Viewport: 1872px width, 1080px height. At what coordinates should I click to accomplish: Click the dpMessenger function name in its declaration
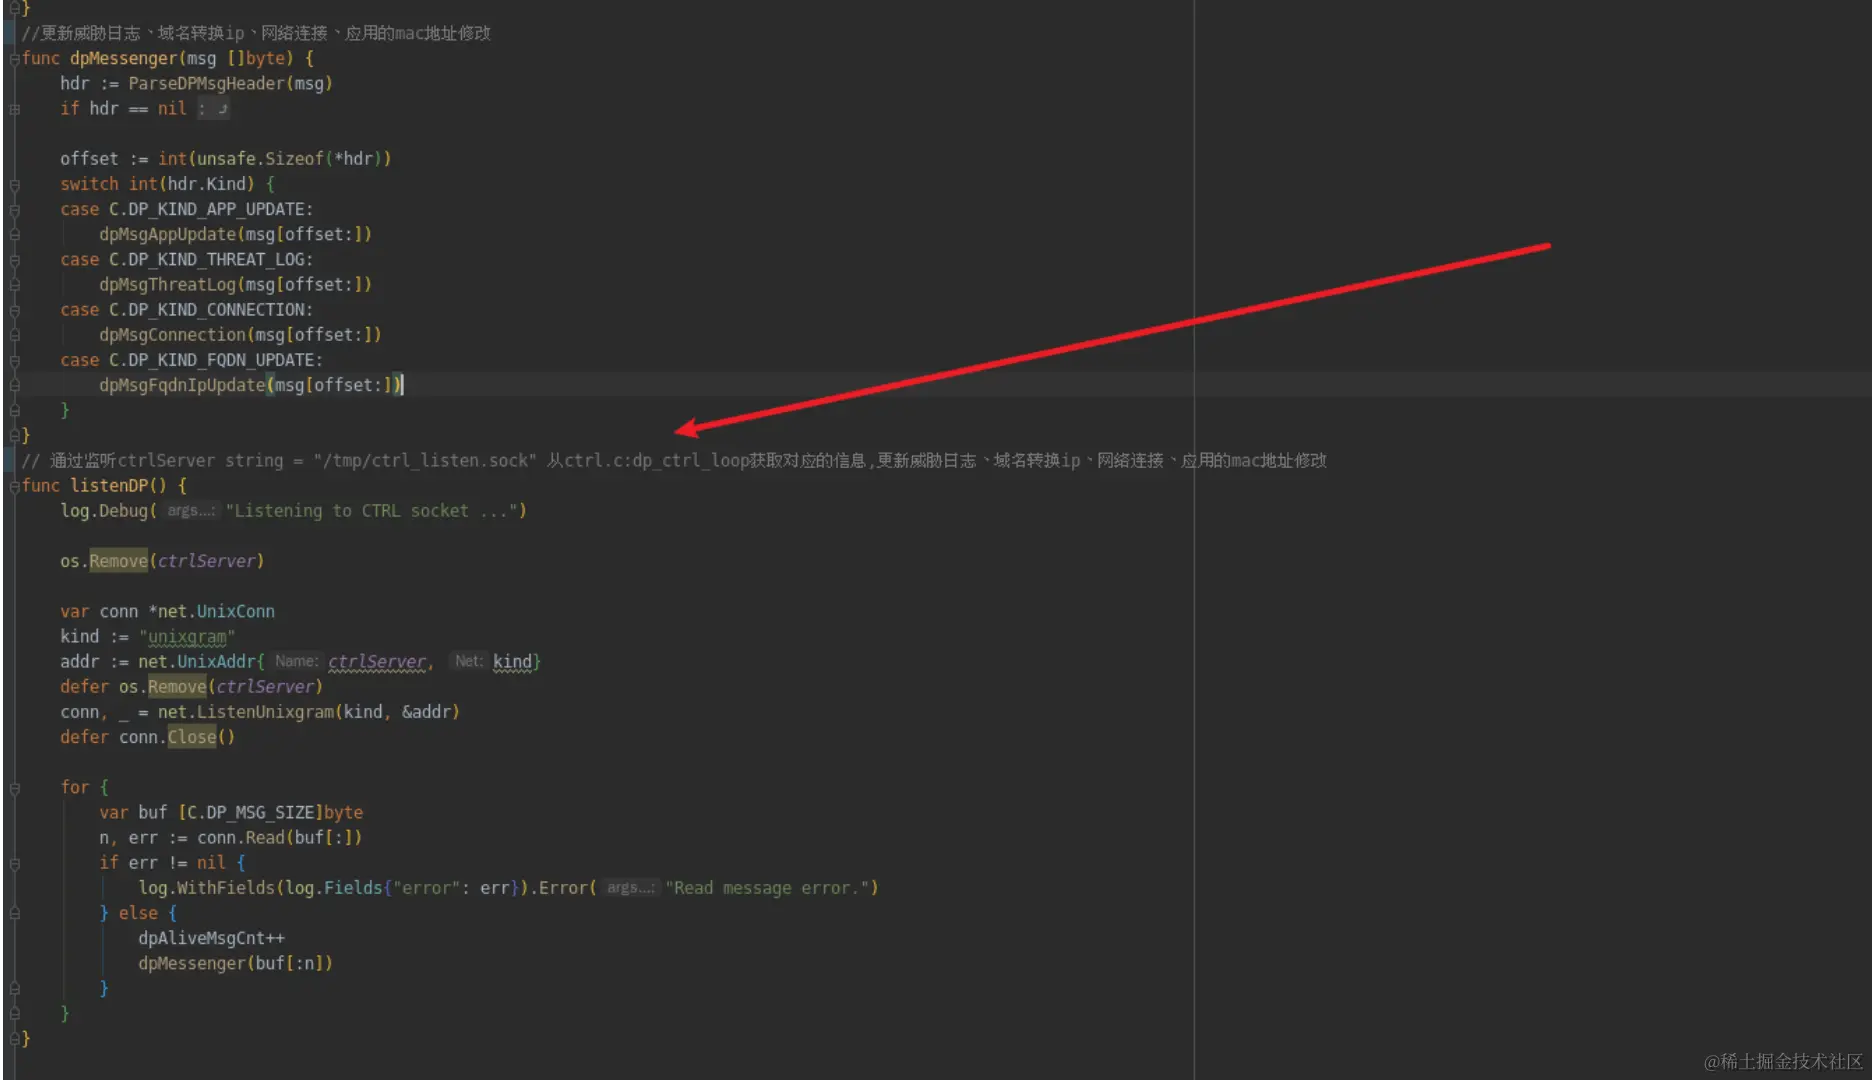tap(124, 58)
